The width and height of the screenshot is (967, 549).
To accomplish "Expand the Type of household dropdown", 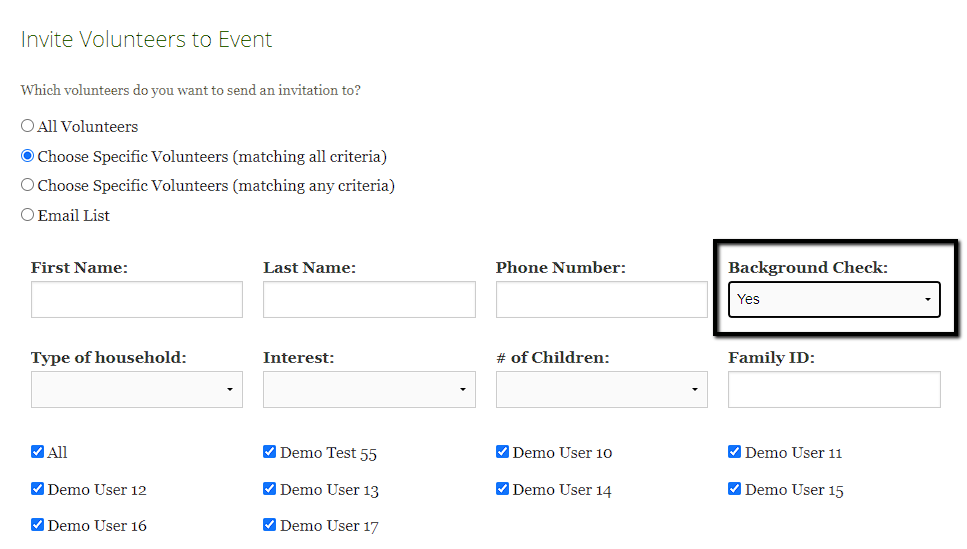I will (x=137, y=390).
